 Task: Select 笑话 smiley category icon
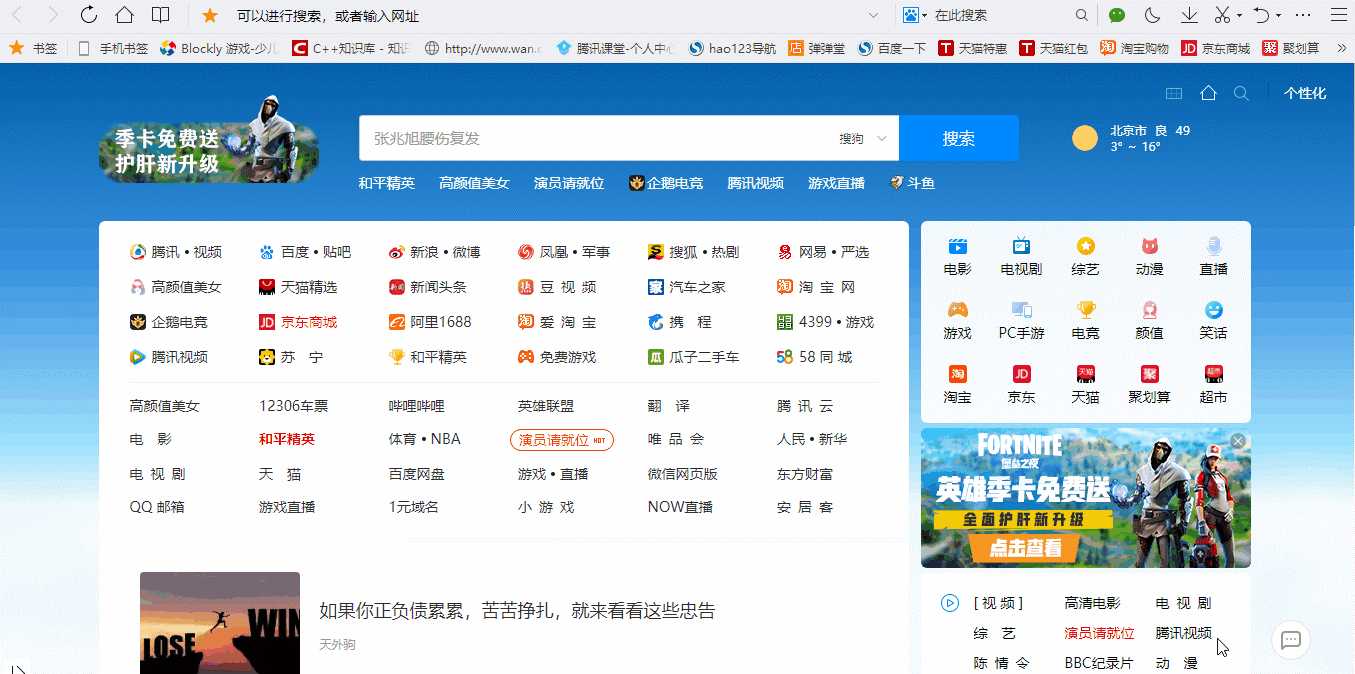[1213, 321]
